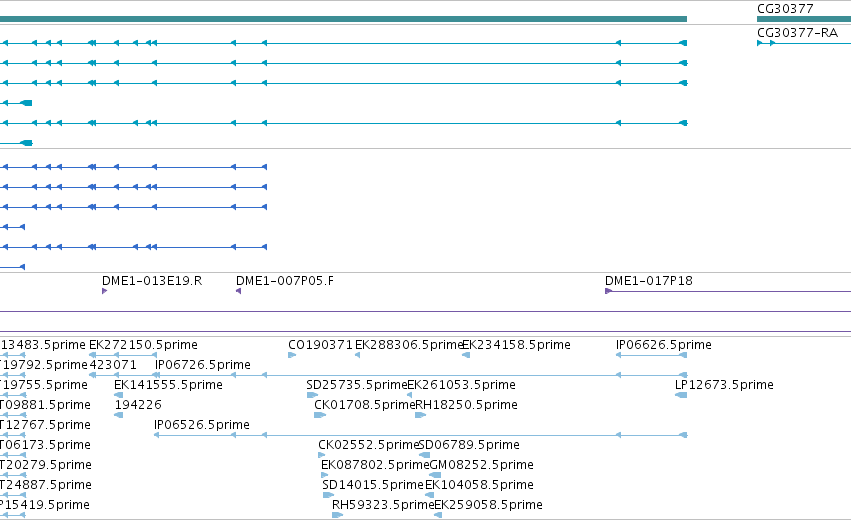The image size is (851, 520).
Task: Select the 194226 EST arrow glyph
Action: (119, 415)
